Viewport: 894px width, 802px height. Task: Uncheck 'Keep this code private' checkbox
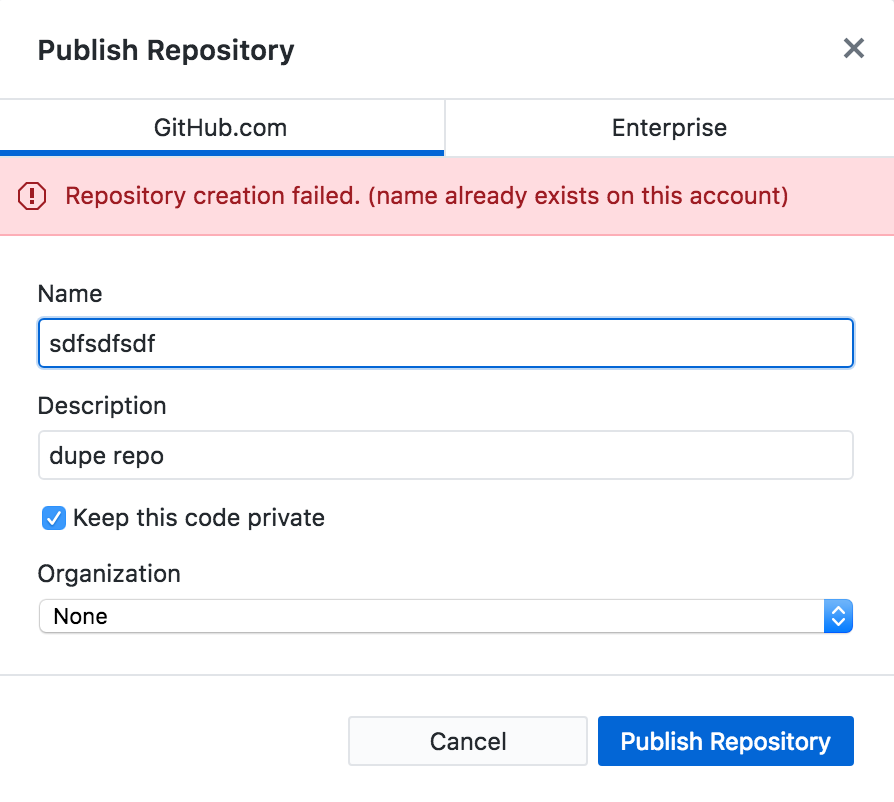(54, 518)
